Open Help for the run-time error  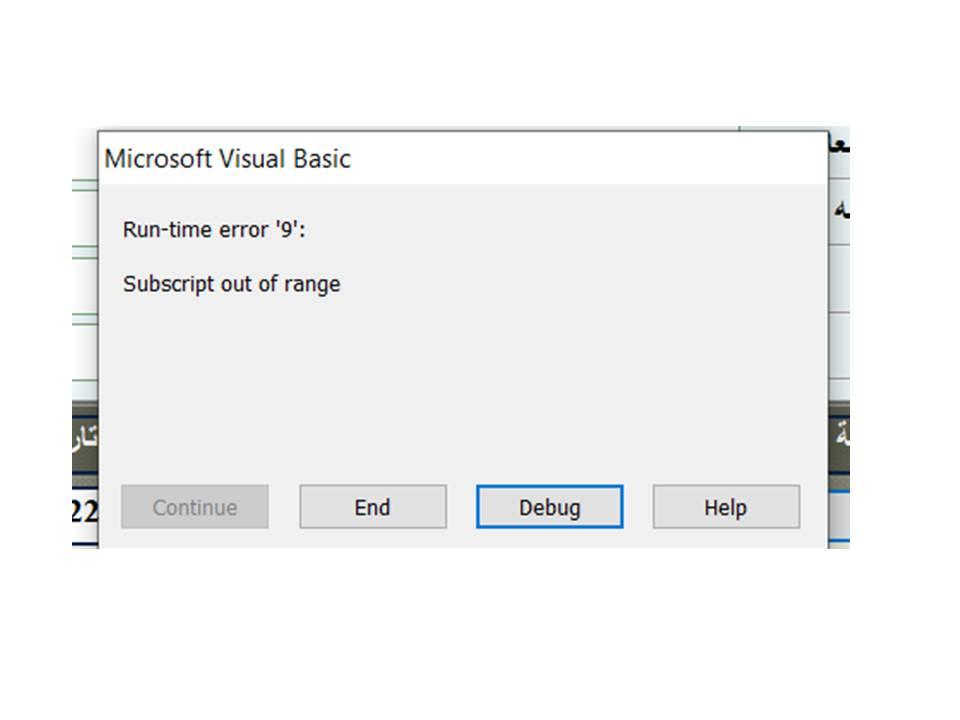click(x=726, y=506)
